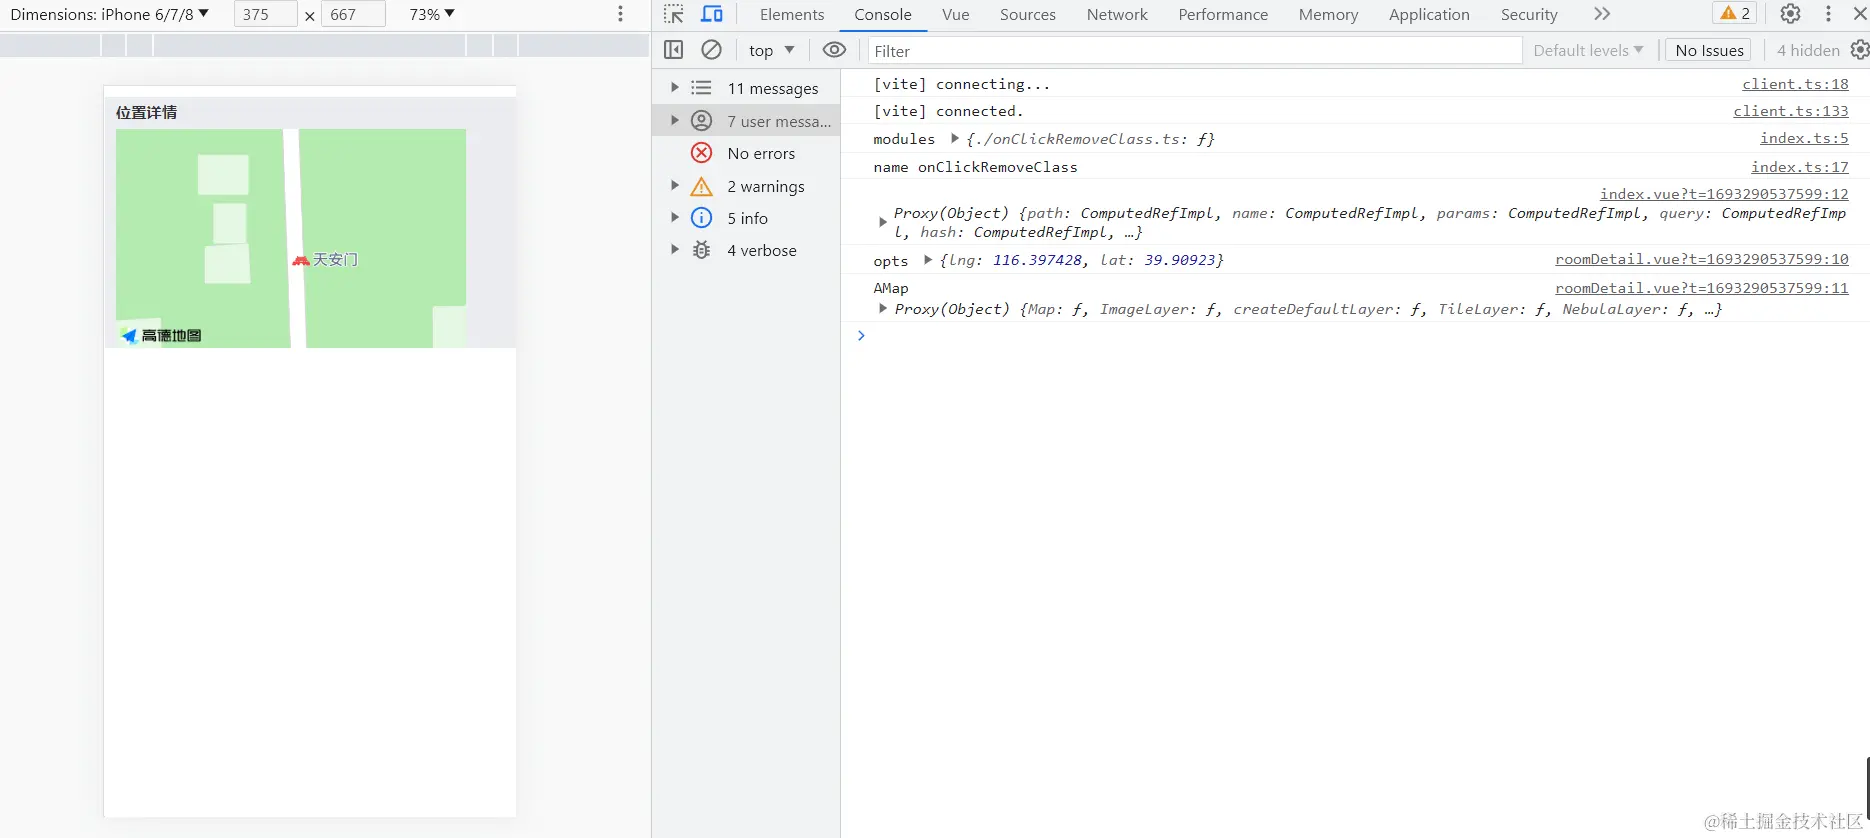Click the messages list icon

tap(702, 88)
